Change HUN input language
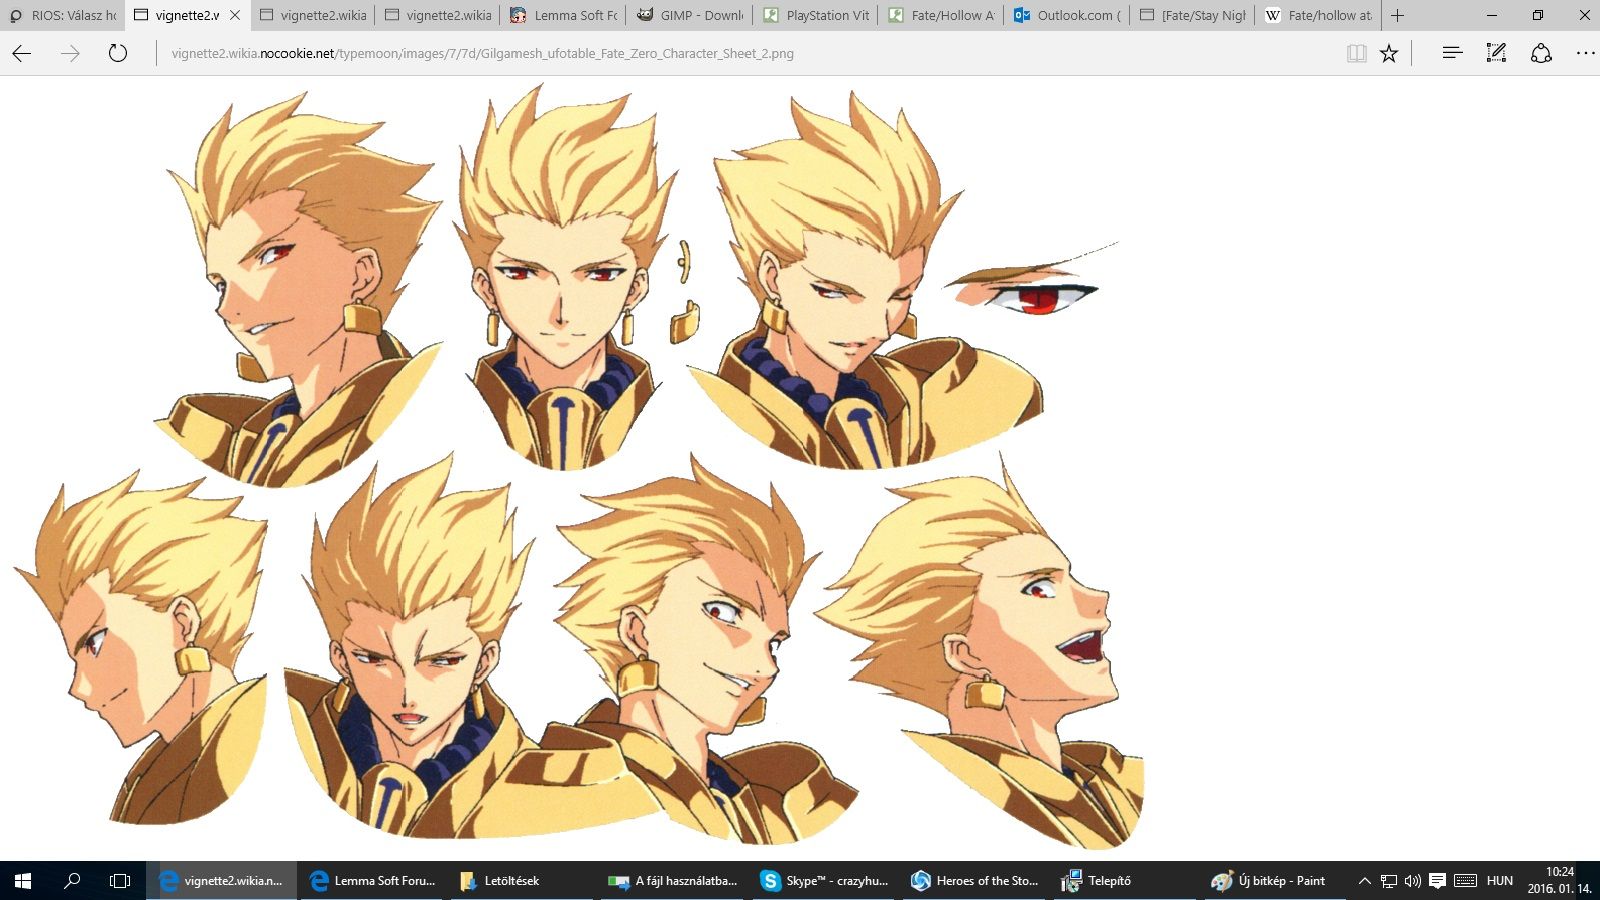 [x=1500, y=881]
